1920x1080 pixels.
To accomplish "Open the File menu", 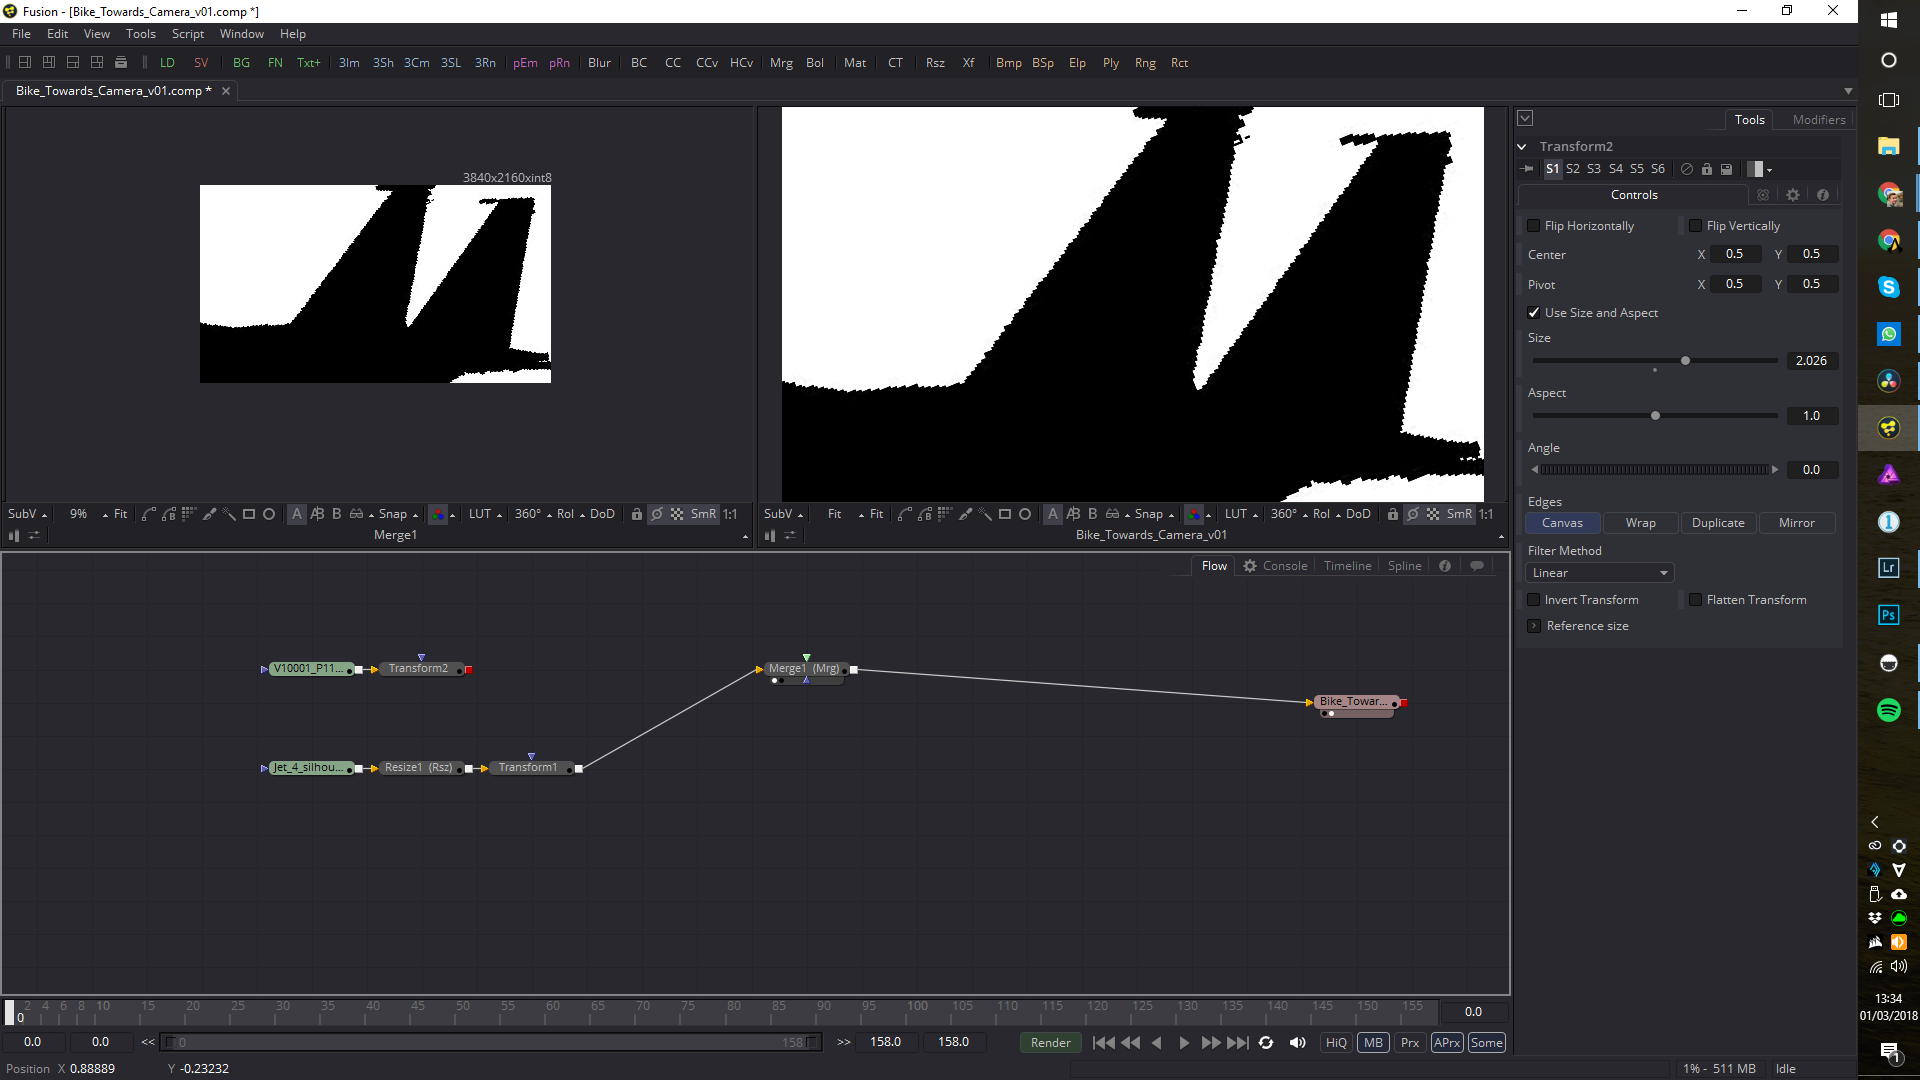I will pyautogui.click(x=21, y=34).
